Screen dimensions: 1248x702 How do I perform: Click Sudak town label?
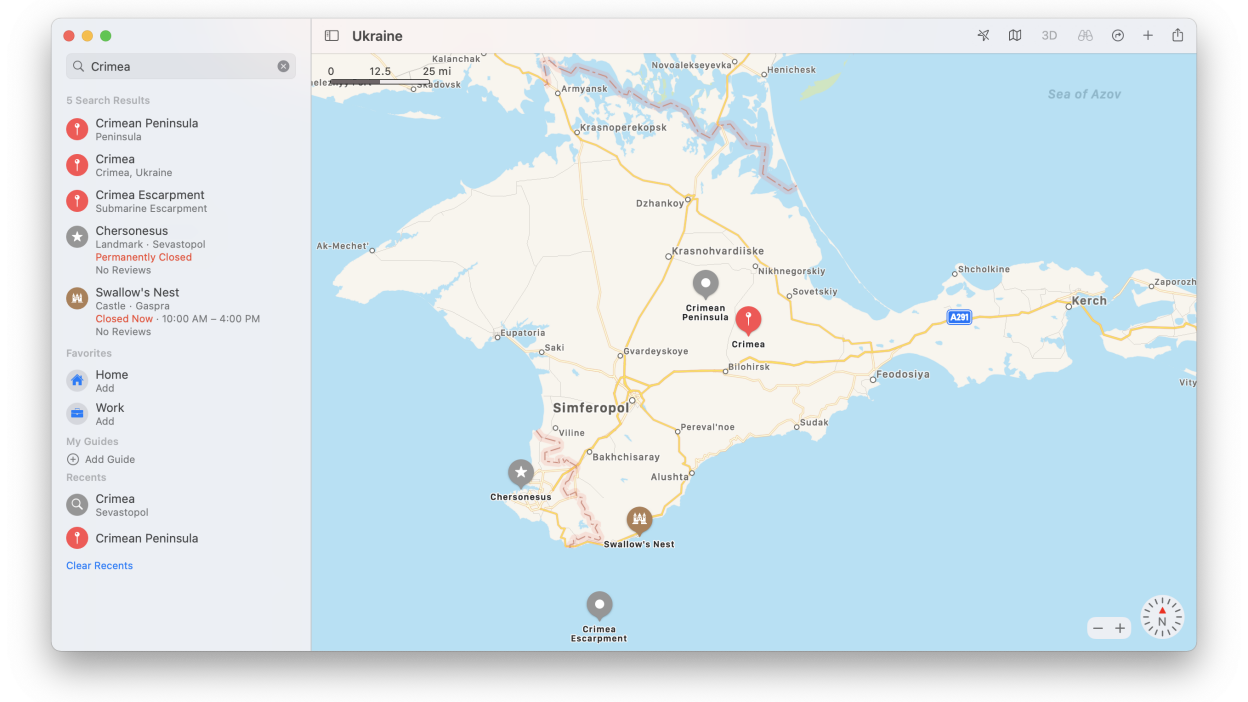click(x=814, y=422)
